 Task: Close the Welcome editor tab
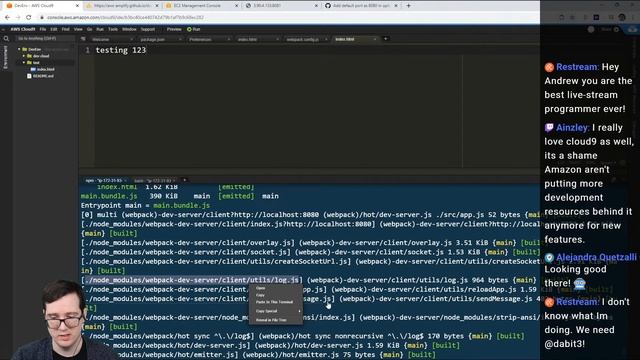tap(131, 39)
